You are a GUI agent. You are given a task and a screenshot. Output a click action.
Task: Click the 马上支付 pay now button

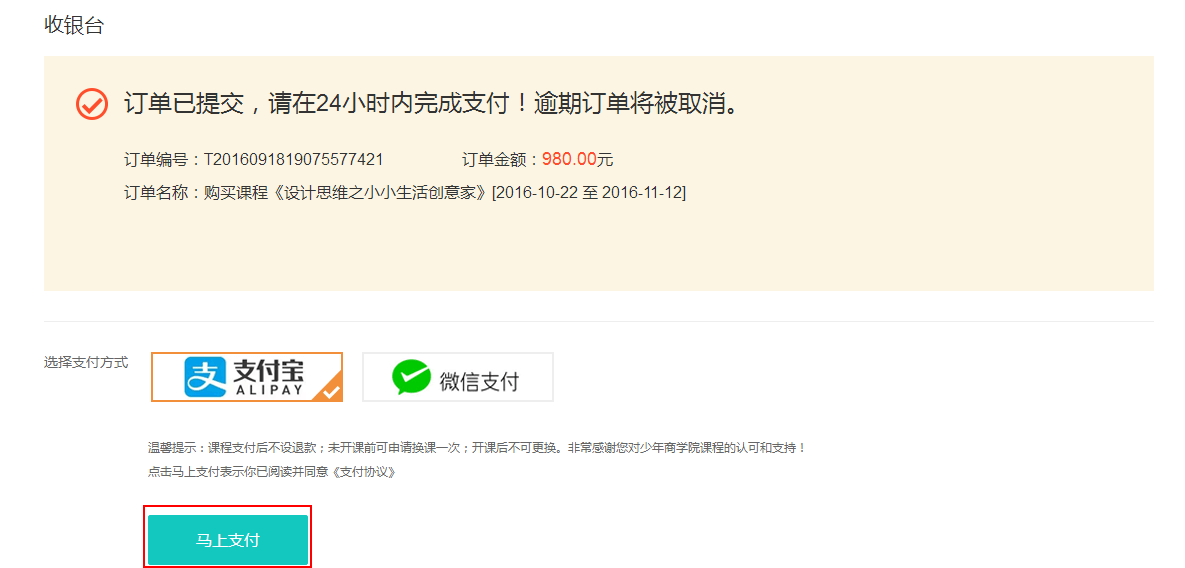click(228, 540)
